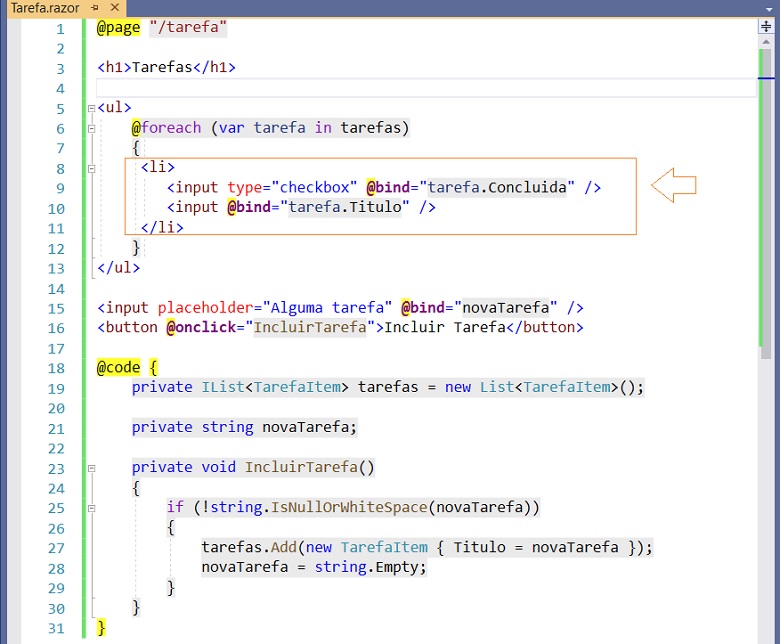This screenshot has height=644, width=780.
Task: Click the closing </ul> tag
Action: coord(118,268)
